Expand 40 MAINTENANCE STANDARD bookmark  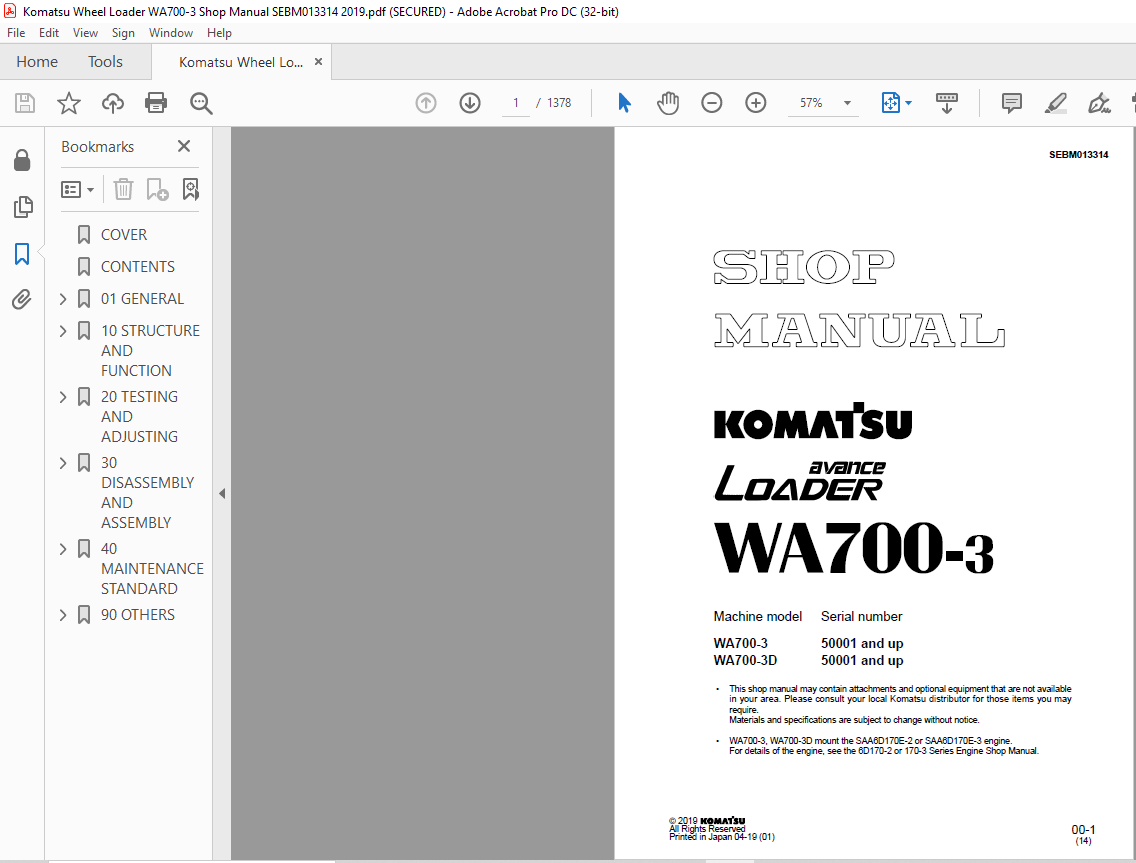point(63,549)
